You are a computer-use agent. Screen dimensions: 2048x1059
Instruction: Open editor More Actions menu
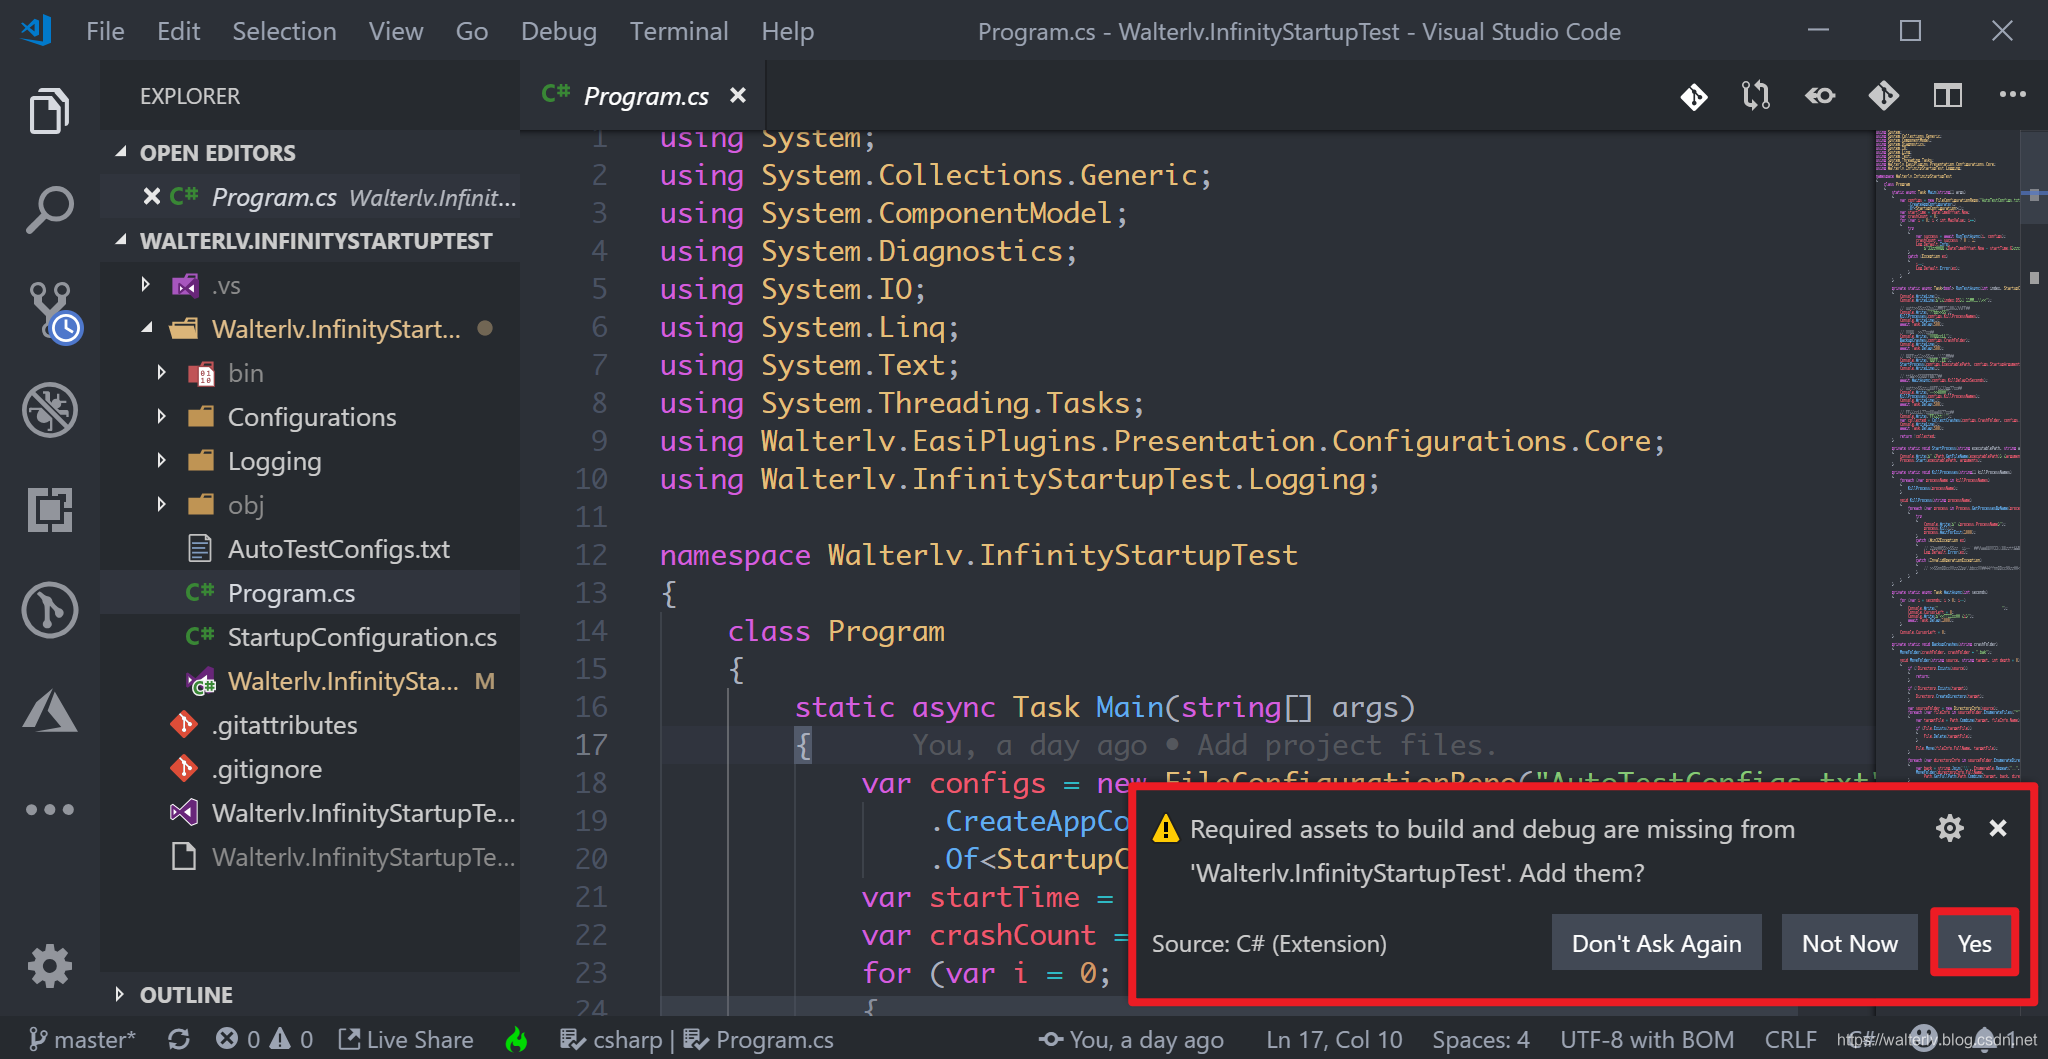tap(2012, 95)
